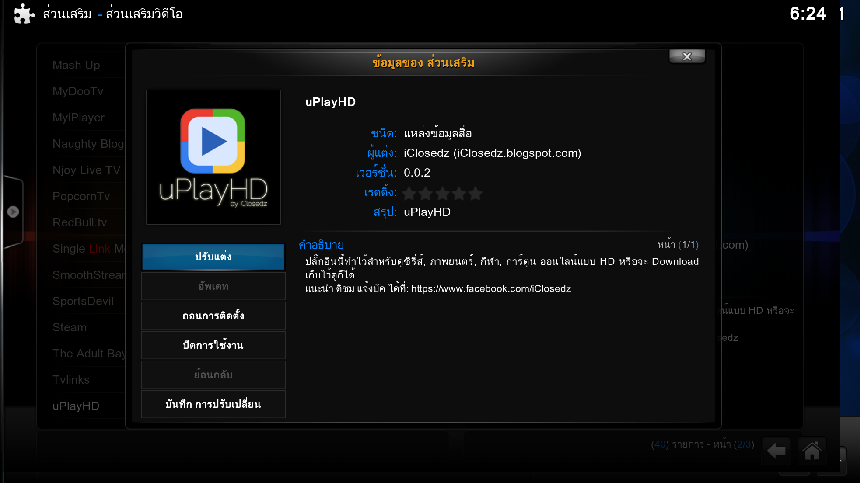The height and width of the screenshot is (491, 861).
Task: Click the uPlayHD add-on logo thumbnail
Action: [214, 158]
